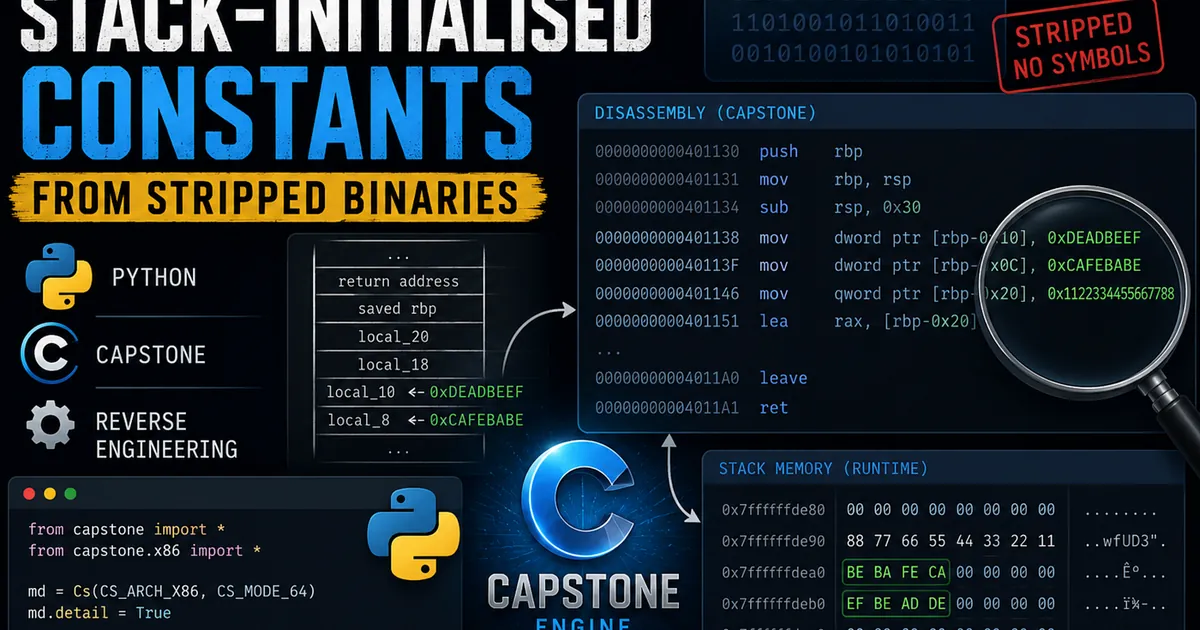Image resolution: width=1200 pixels, height=630 pixels.
Task: Click the REVERSE ENGINEERING label
Action: [x=166, y=434]
